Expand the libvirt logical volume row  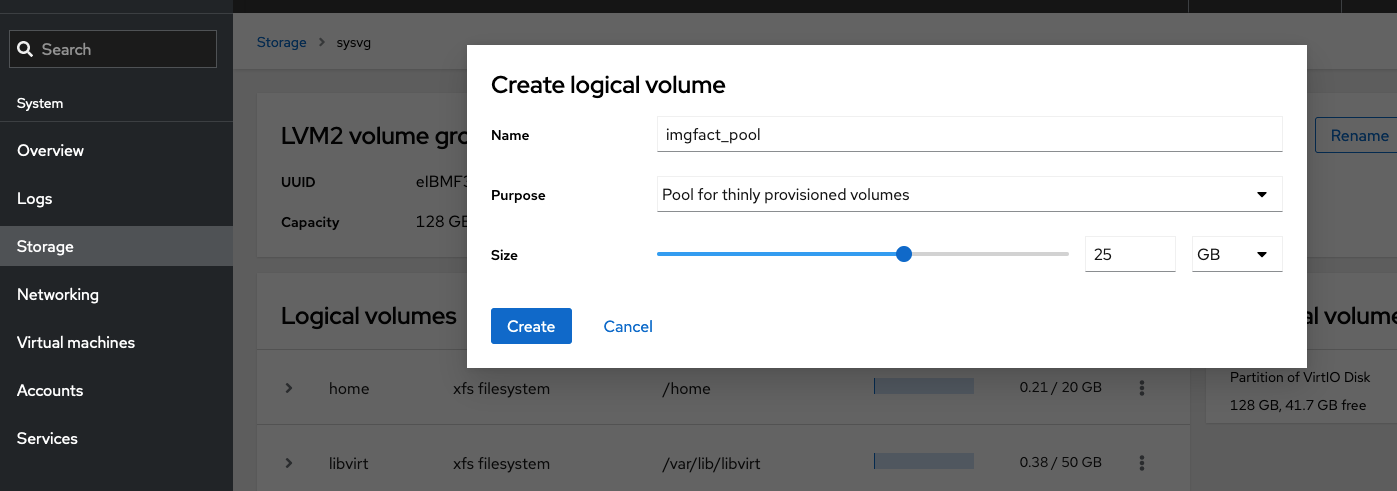(x=289, y=463)
